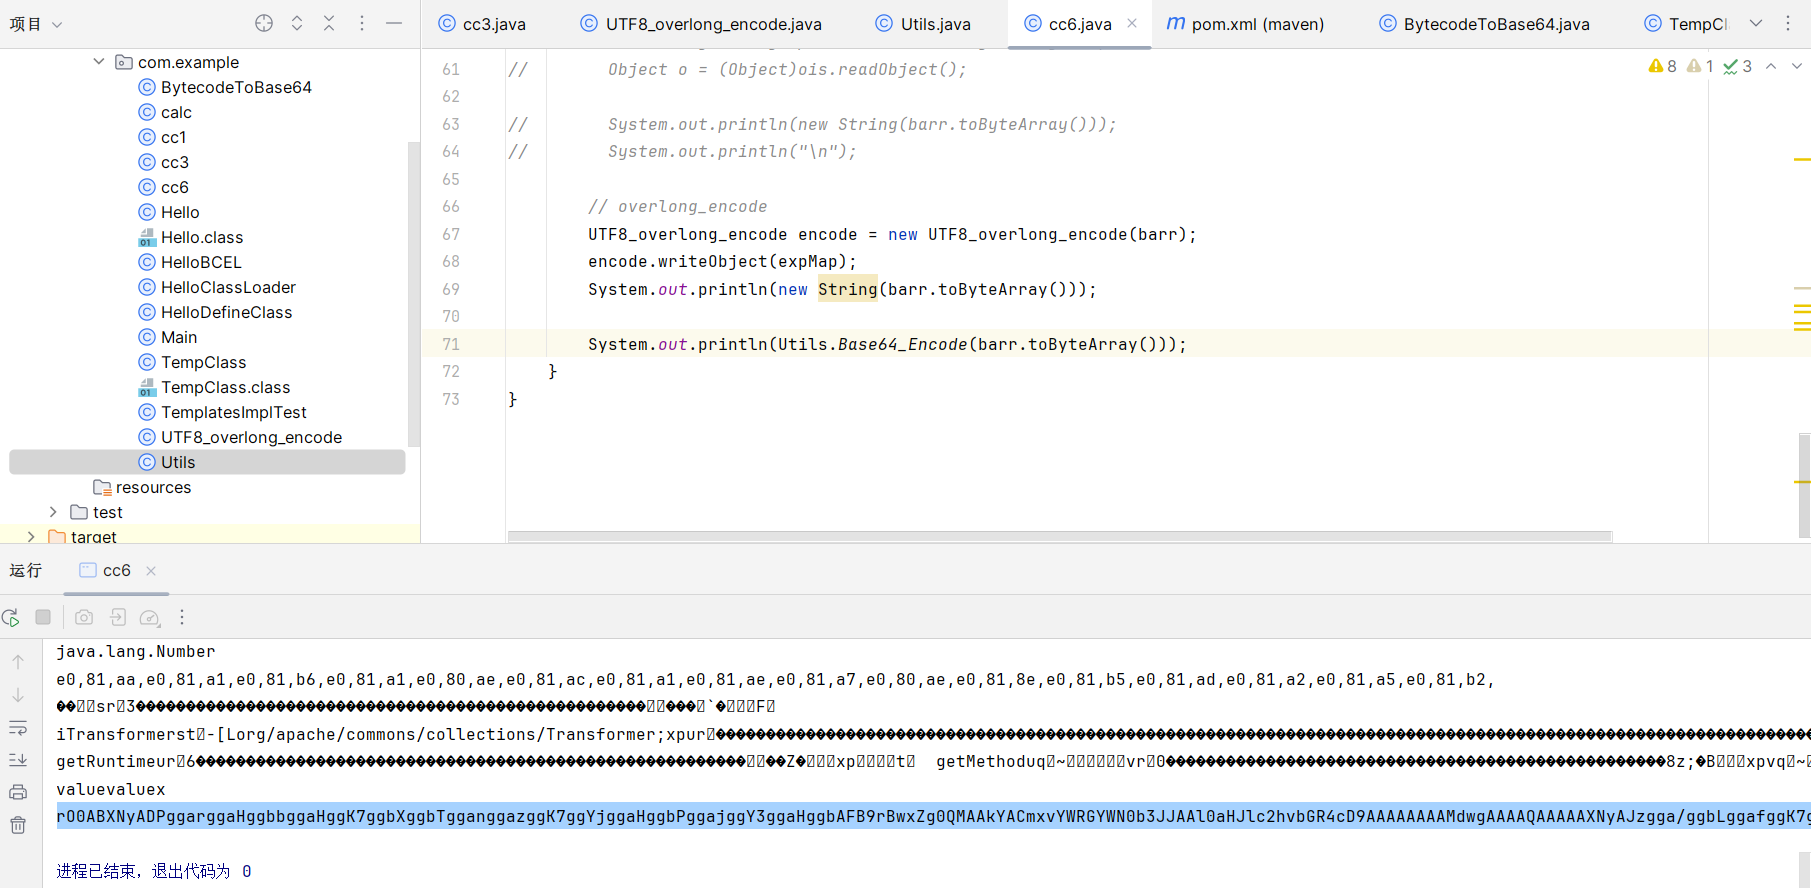Collapse the com.example package
Viewport: 1811px width, 888px height.
(x=99, y=62)
